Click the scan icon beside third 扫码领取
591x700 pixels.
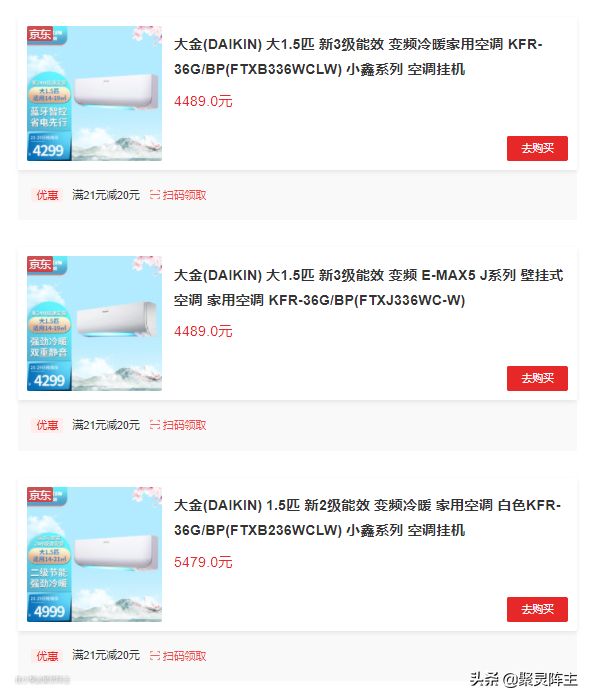pyautogui.click(x=154, y=655)
